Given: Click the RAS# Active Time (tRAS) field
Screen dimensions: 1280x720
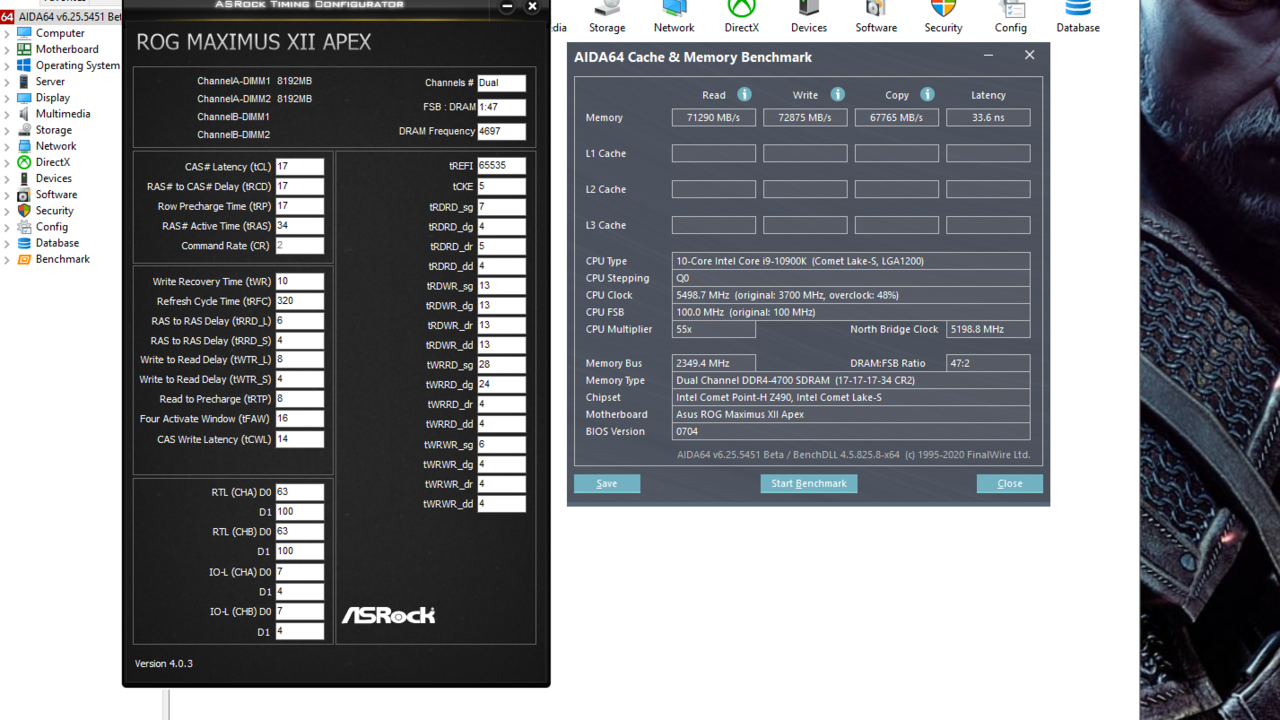Looking at the screenshot, I should point(300,226).
